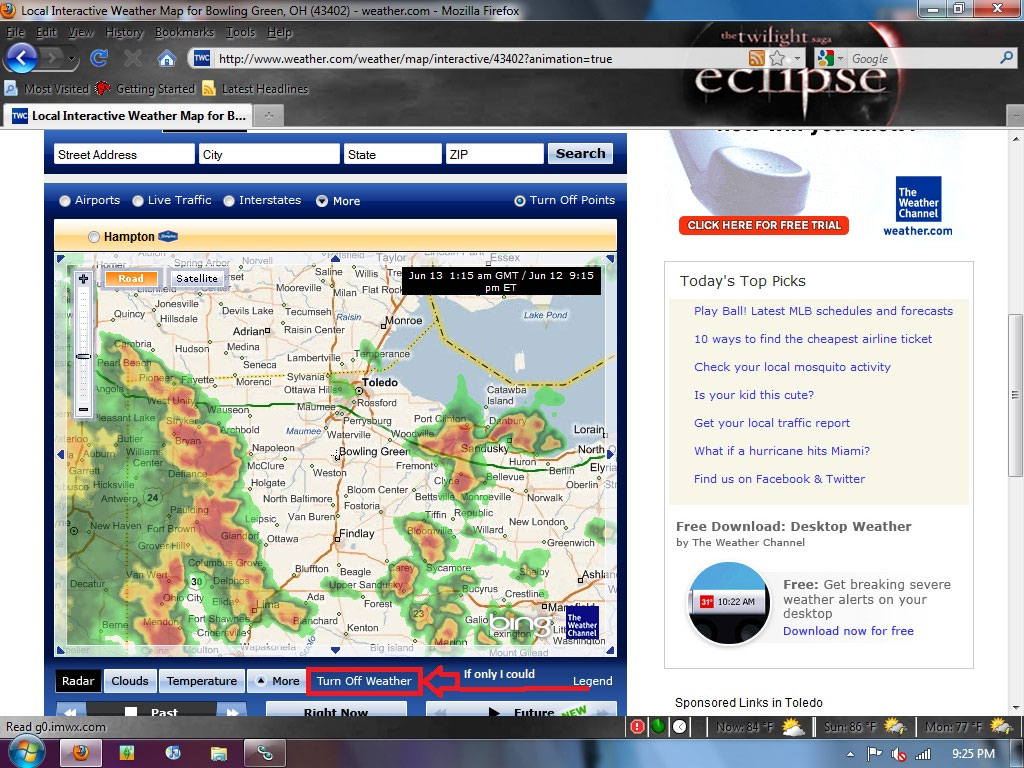Open the Edit menu
The width and height of the screenshot is (1024, 768).
click(46, 32)
